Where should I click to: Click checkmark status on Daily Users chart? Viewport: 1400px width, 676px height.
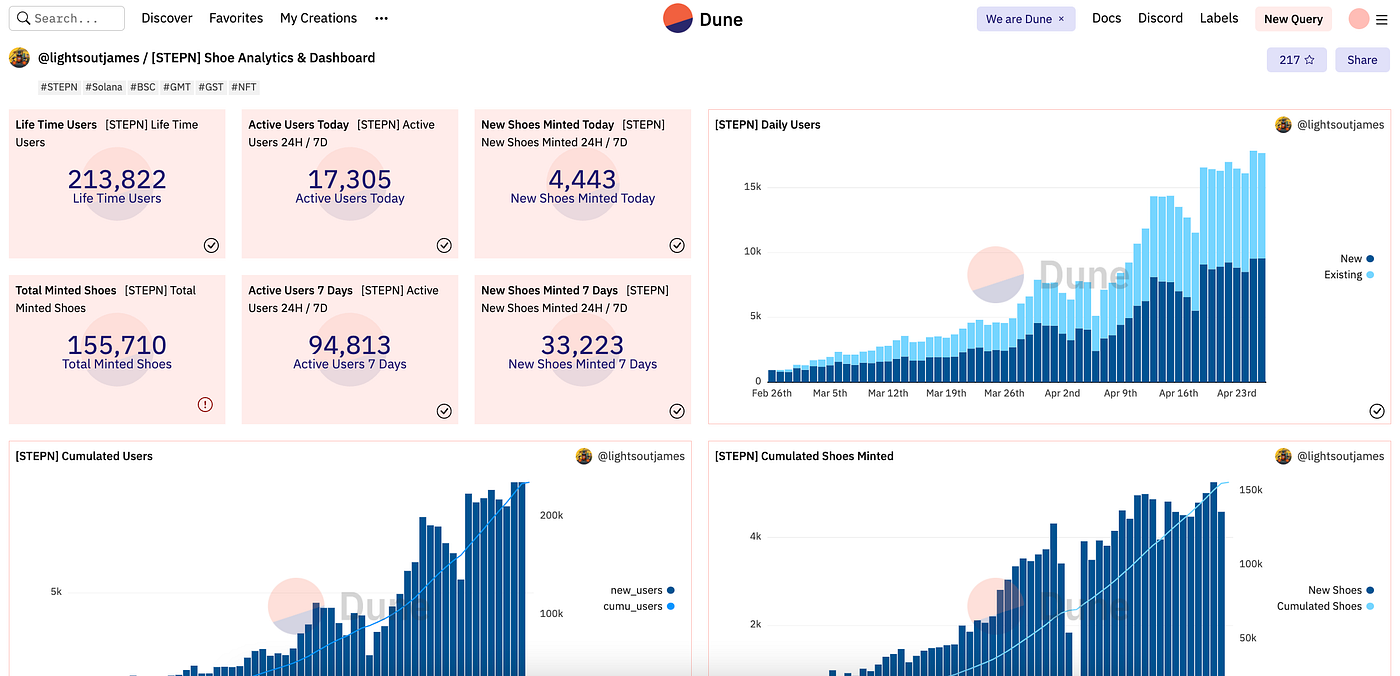[1377, 411]
